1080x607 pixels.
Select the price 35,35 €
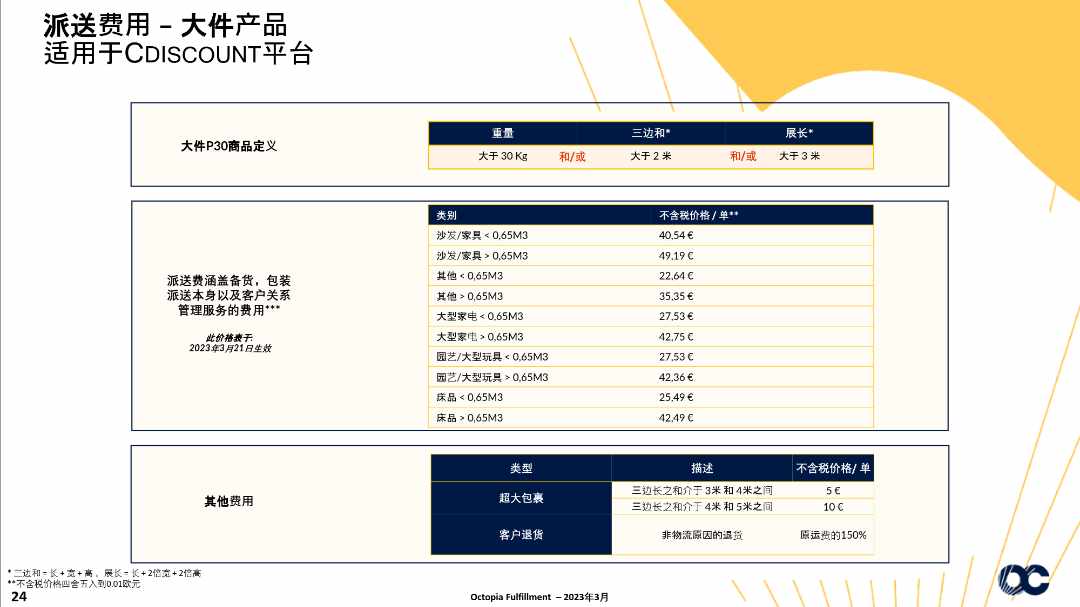[676, 296]
